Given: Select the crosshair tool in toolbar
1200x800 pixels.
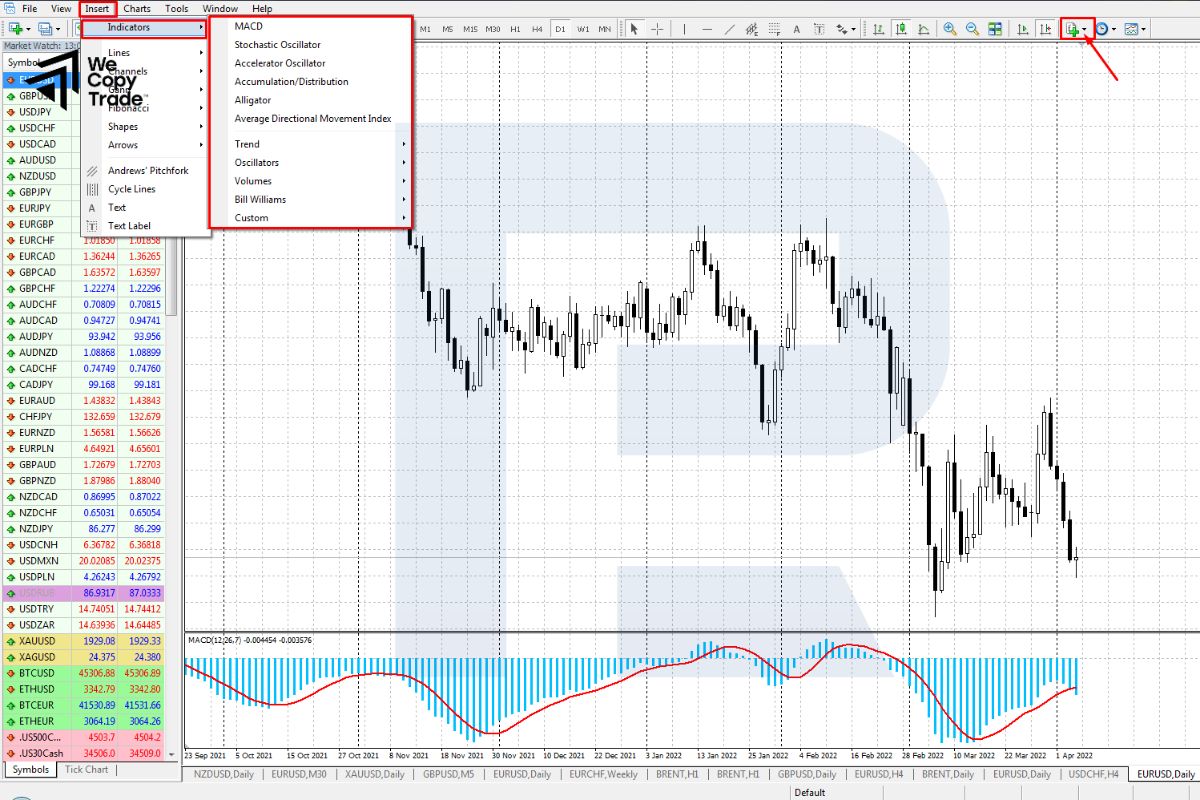Looking at the screenshot, I should [657, 29].
